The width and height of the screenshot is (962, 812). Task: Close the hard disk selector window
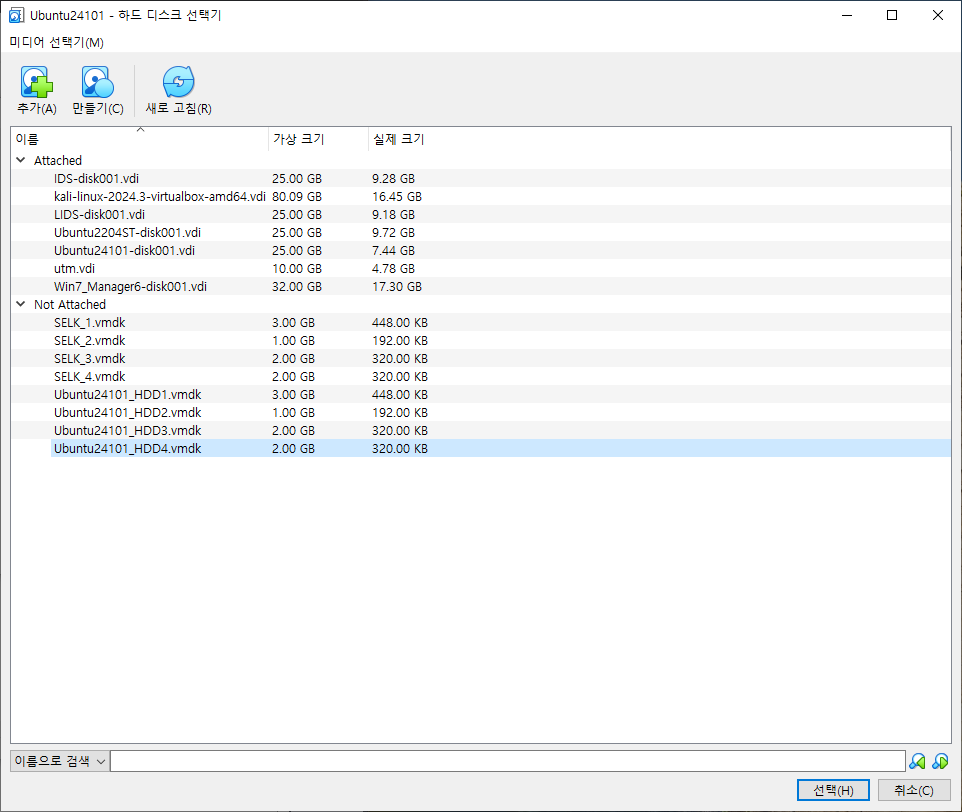pyautogui.click(x=938, y=15)
